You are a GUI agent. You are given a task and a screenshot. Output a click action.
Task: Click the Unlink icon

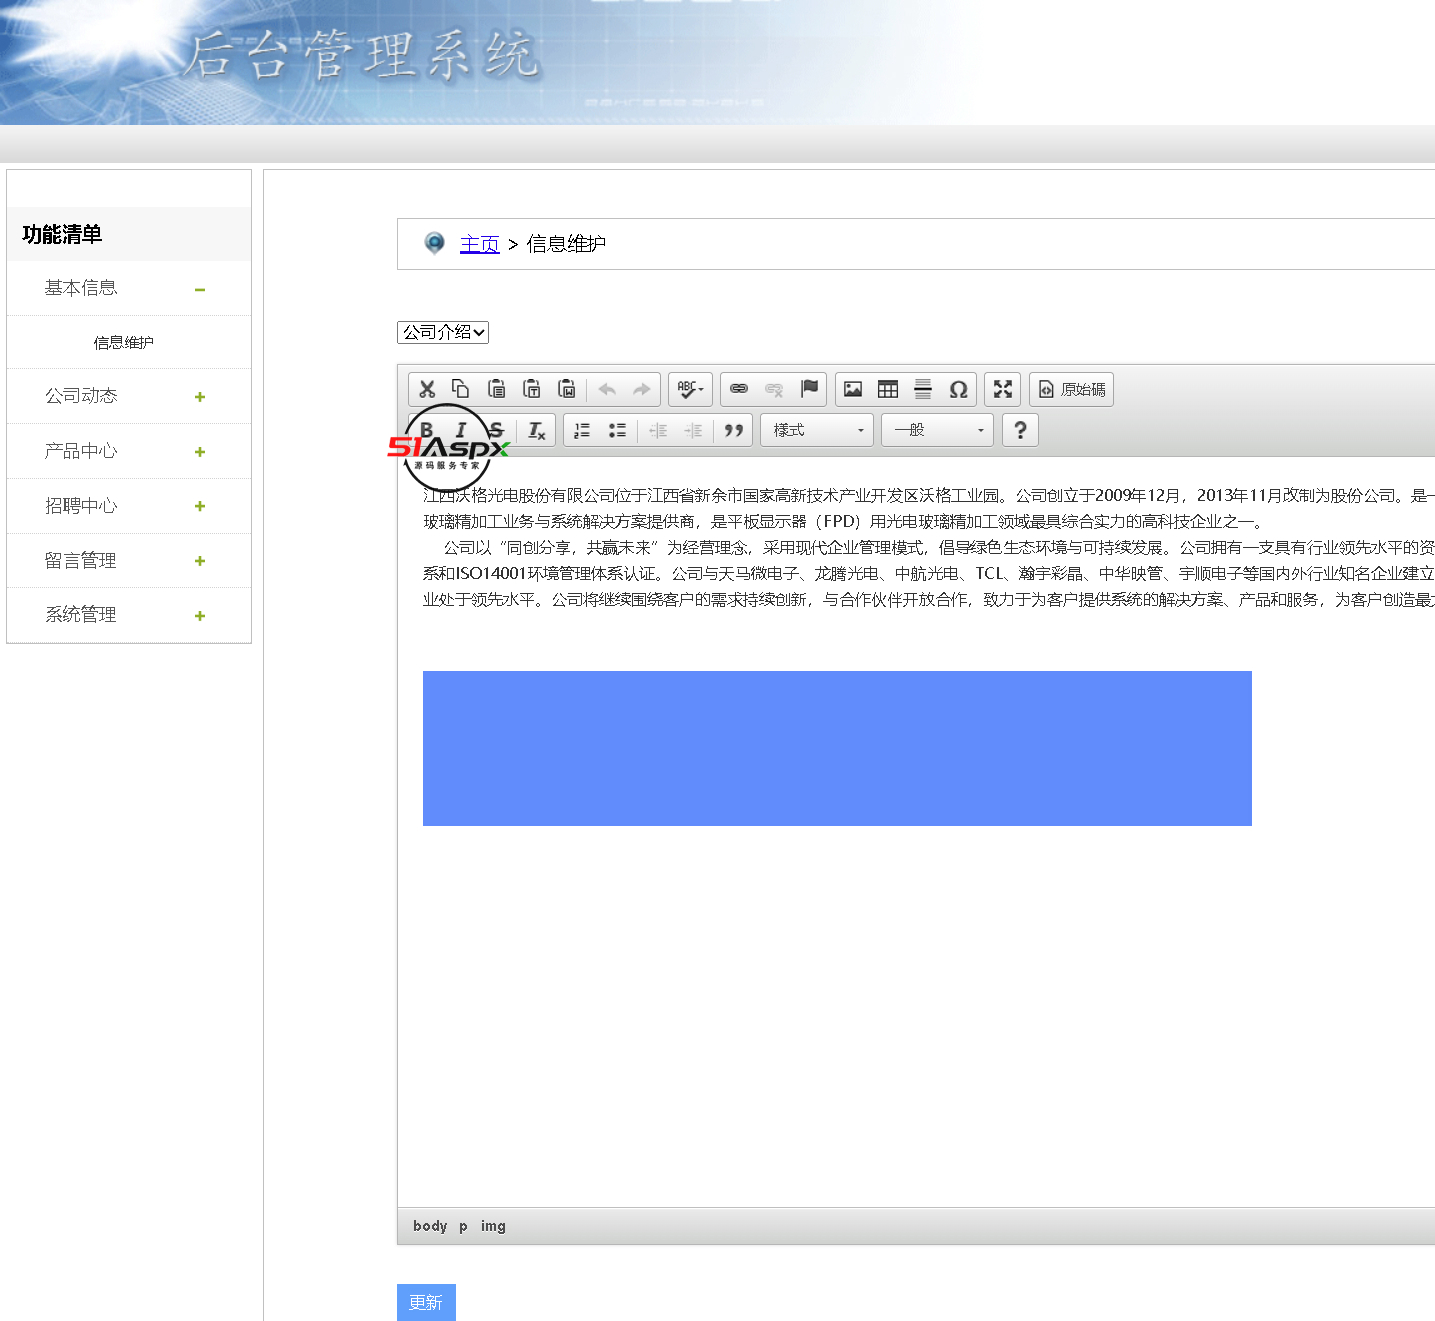point(774,389)
